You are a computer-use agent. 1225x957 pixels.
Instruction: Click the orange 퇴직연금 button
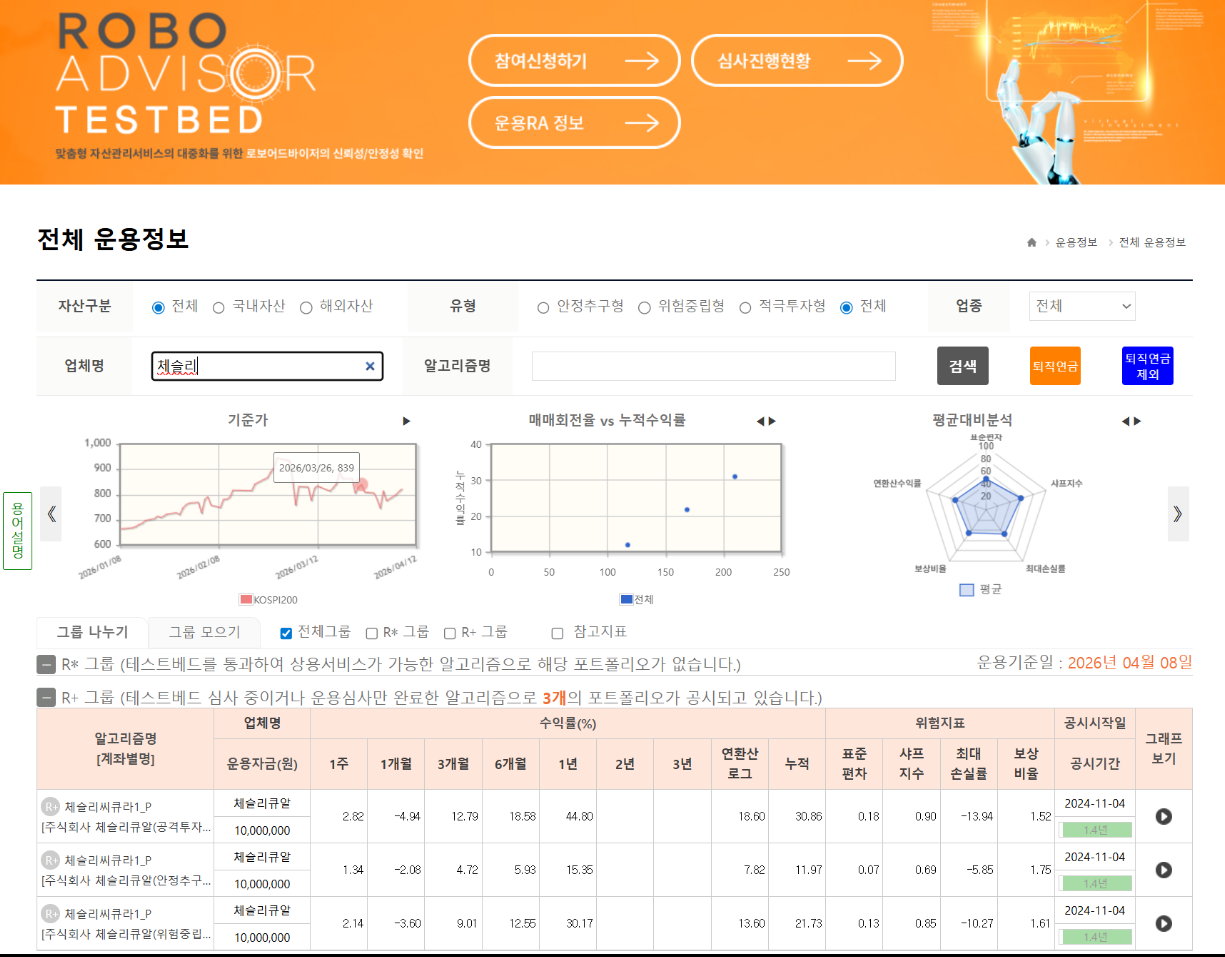[x=1055, y=366]
